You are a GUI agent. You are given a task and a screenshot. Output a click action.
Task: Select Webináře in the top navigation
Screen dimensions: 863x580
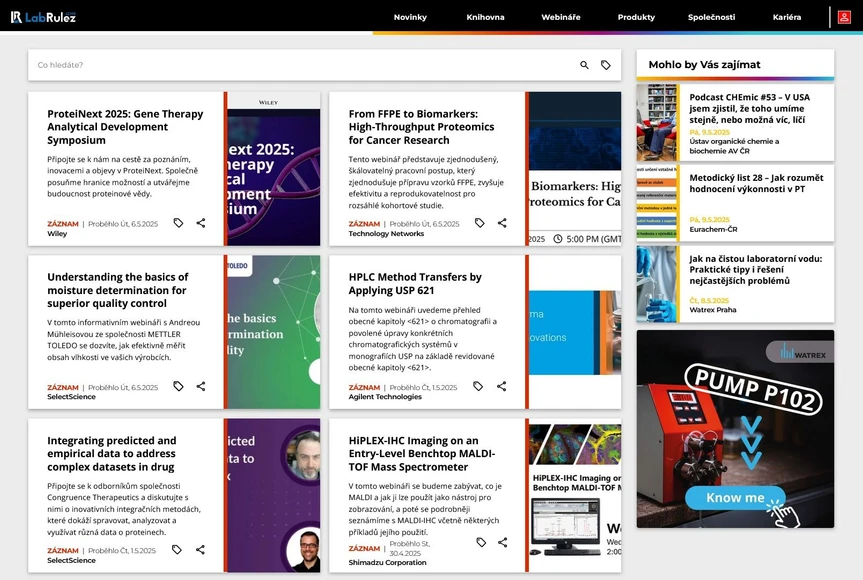point(560,17)
